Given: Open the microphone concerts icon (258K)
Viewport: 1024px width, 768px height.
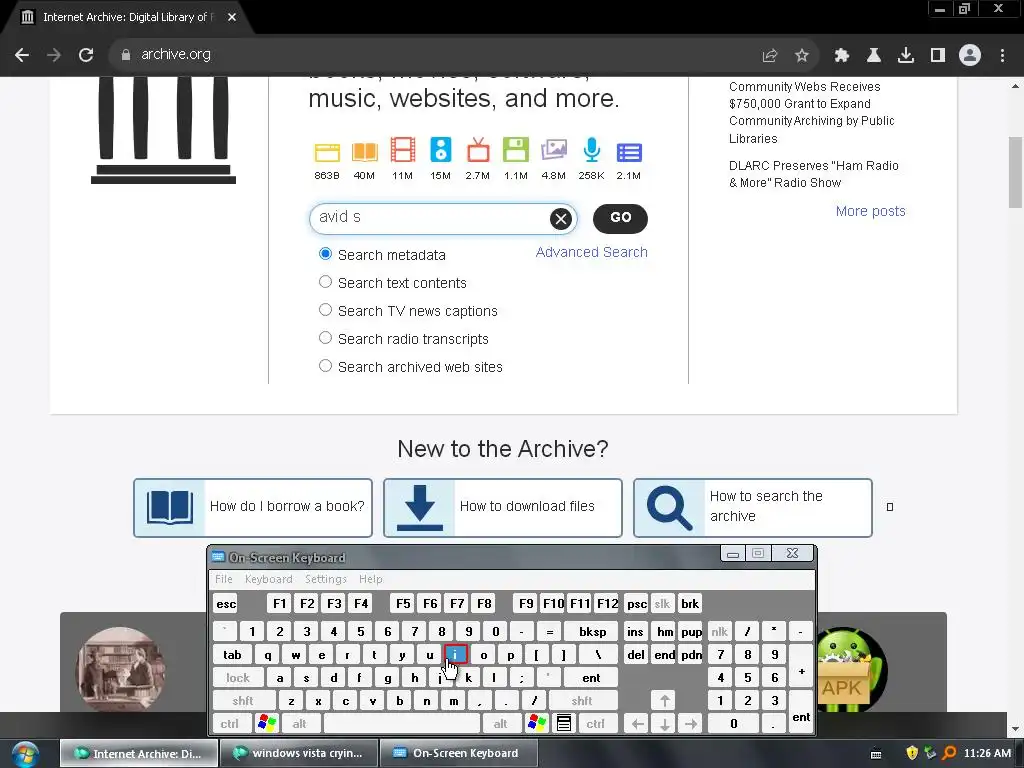Looking at the screenshot, I should [x=592, y=150].
